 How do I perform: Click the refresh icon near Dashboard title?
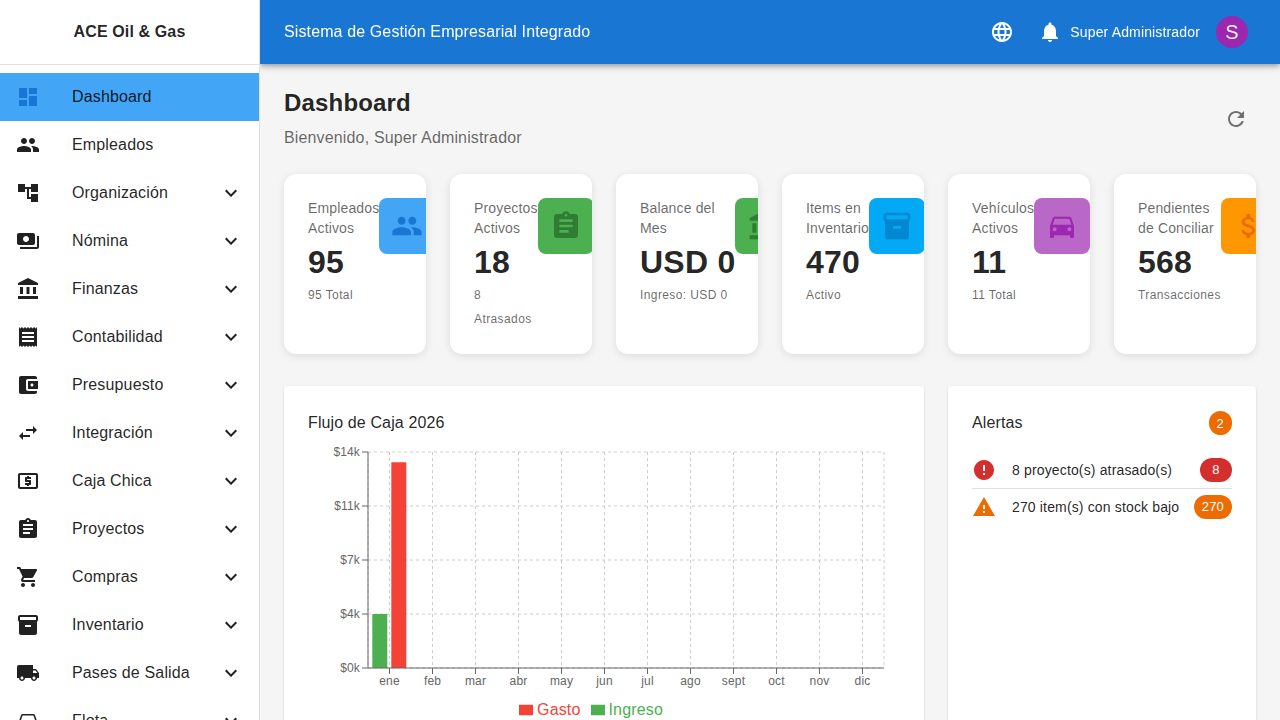[x=1236, y=119]
